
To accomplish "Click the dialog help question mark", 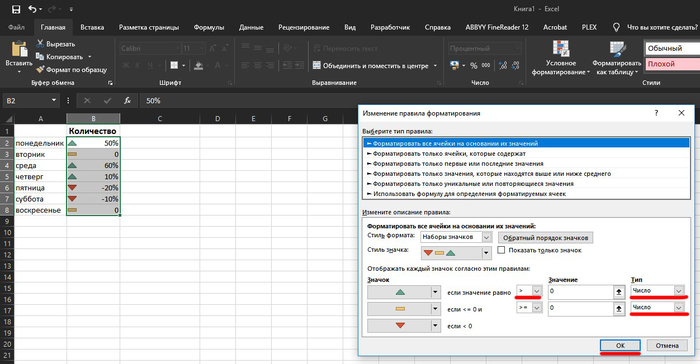I will coord(656,113).
